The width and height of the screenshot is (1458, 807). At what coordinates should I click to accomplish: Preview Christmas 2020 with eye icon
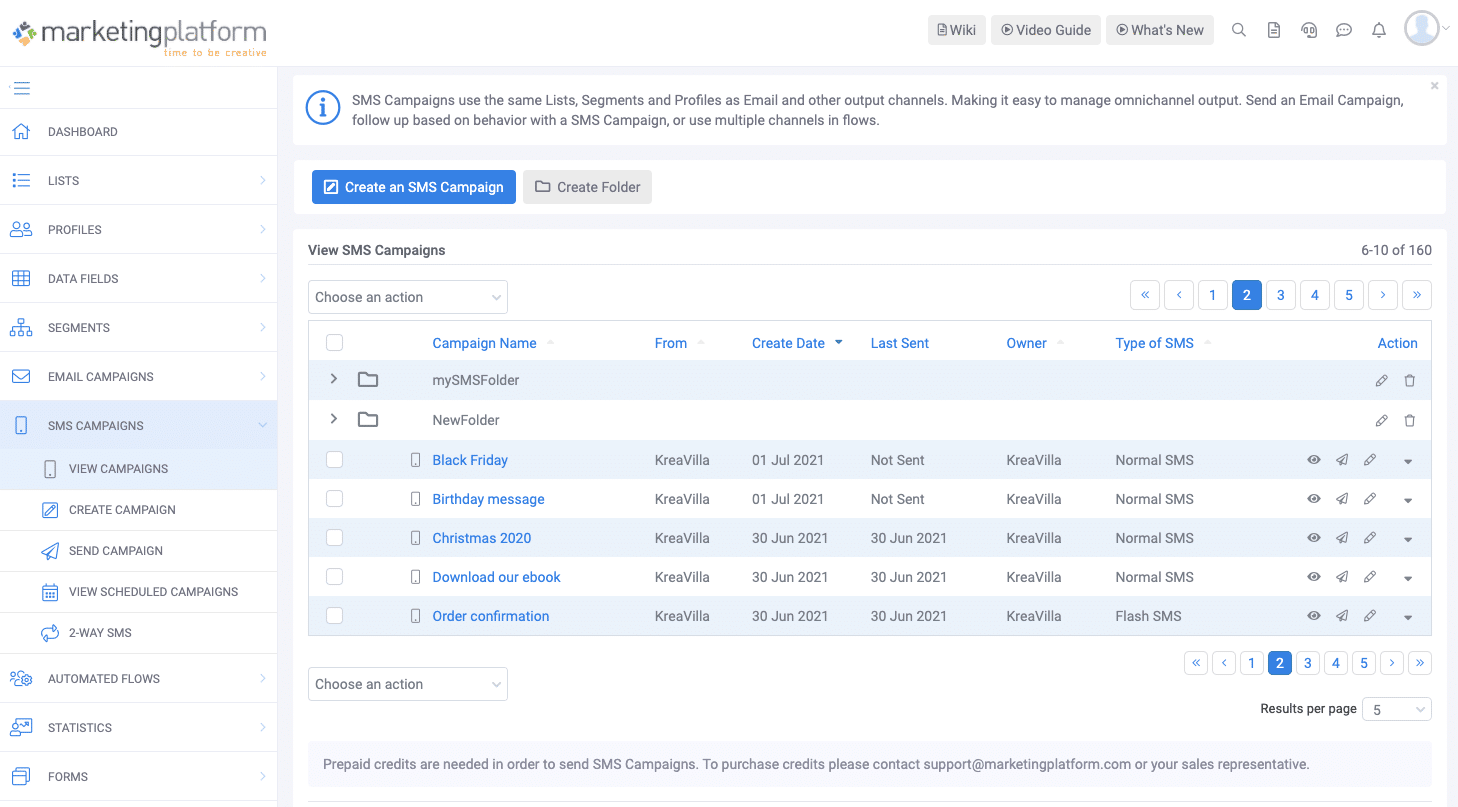1314,538
